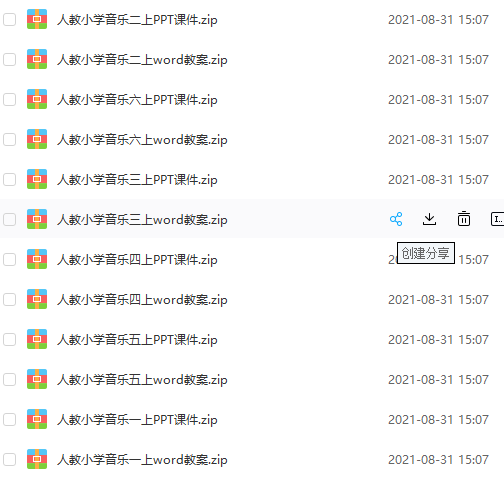Click the zip icon of 人教小学音乐五上PPT课件.zip
Screen dimensions: 504x477
pyautogui.click(x=37, y=339)
